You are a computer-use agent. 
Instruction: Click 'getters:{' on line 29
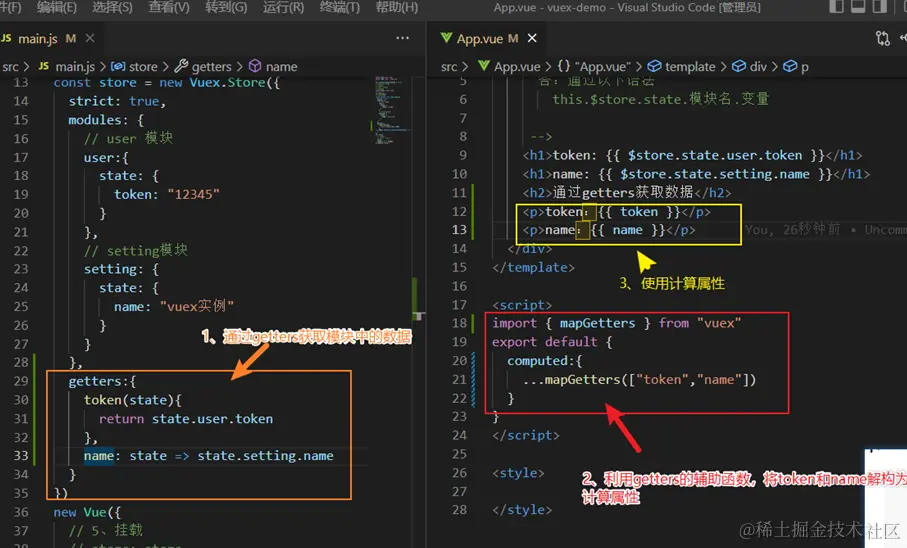click(x=102, y=381)
